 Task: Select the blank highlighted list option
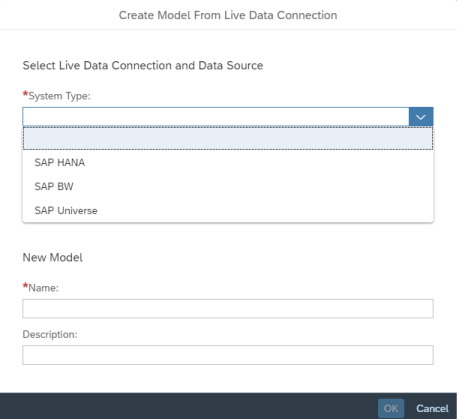pos(228,138)
